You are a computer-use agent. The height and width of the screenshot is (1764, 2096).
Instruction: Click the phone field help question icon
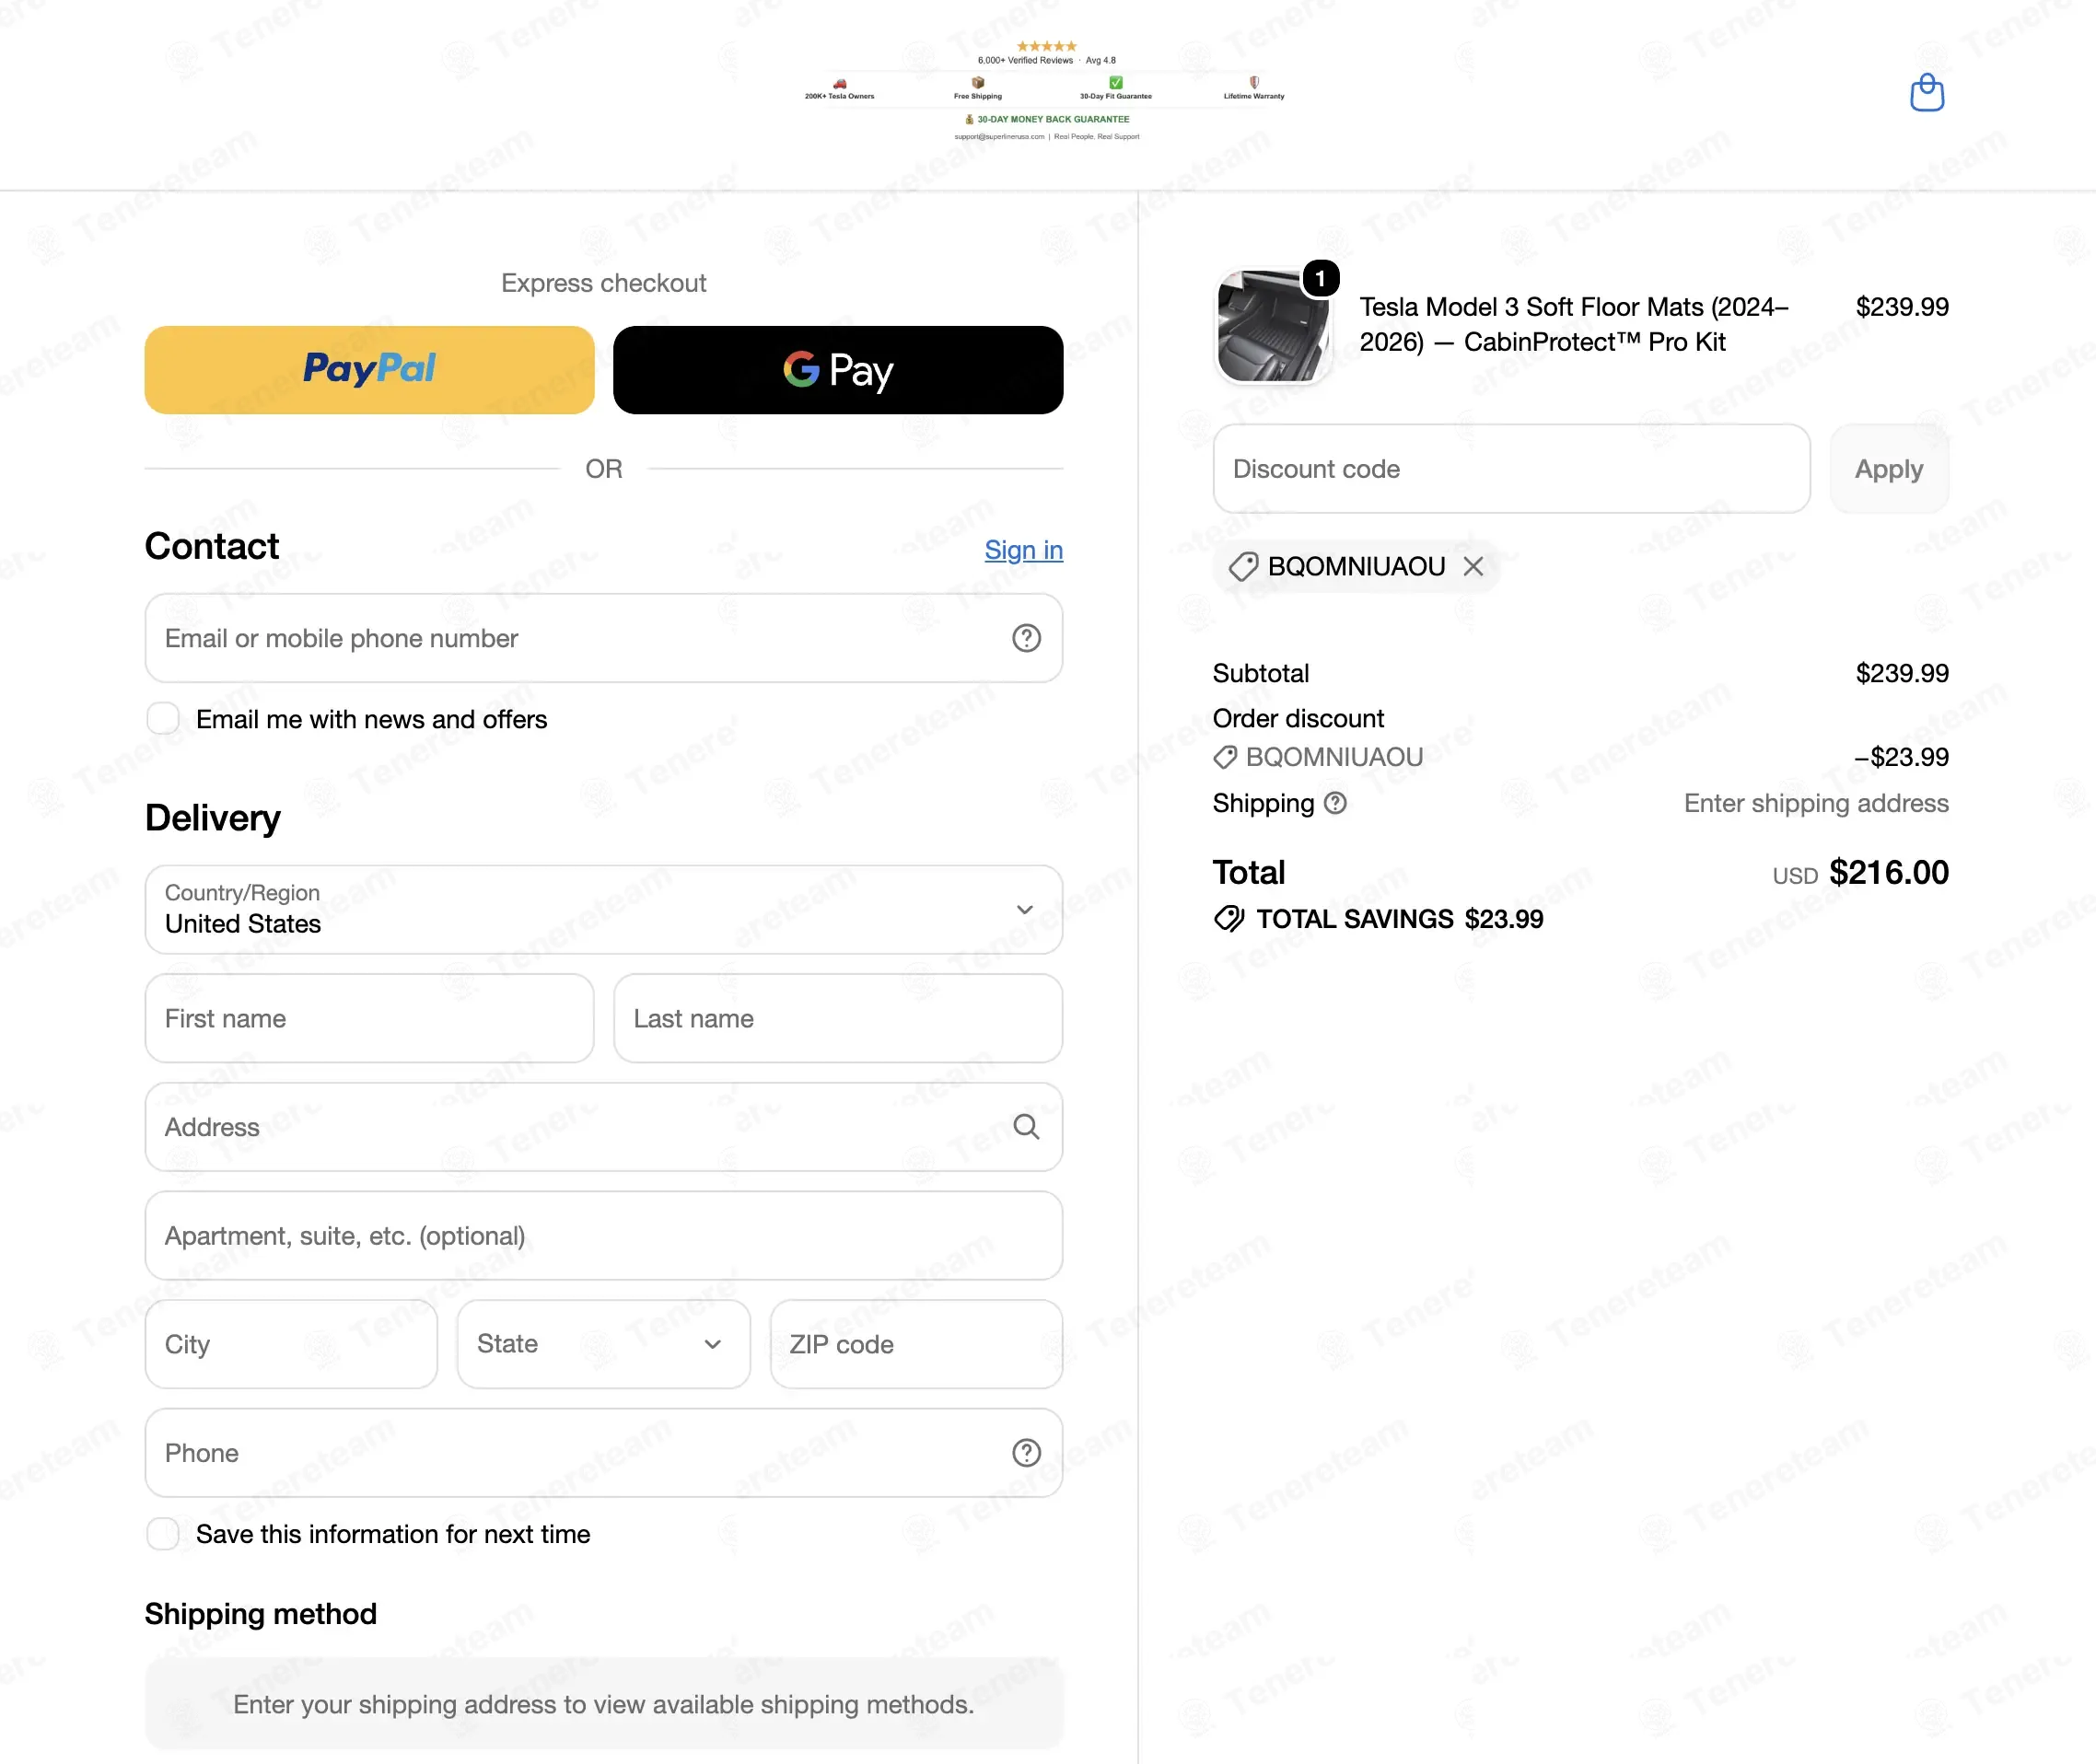tap(1026, 1452)
